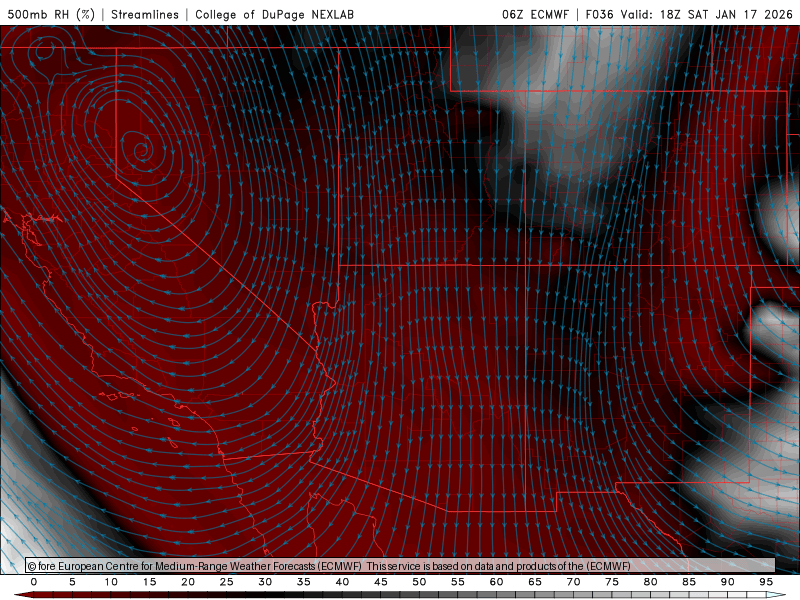Screen dimensions: 800x600
Task: Select the '35' humidity scale label
Action: (x=304, y=582)
